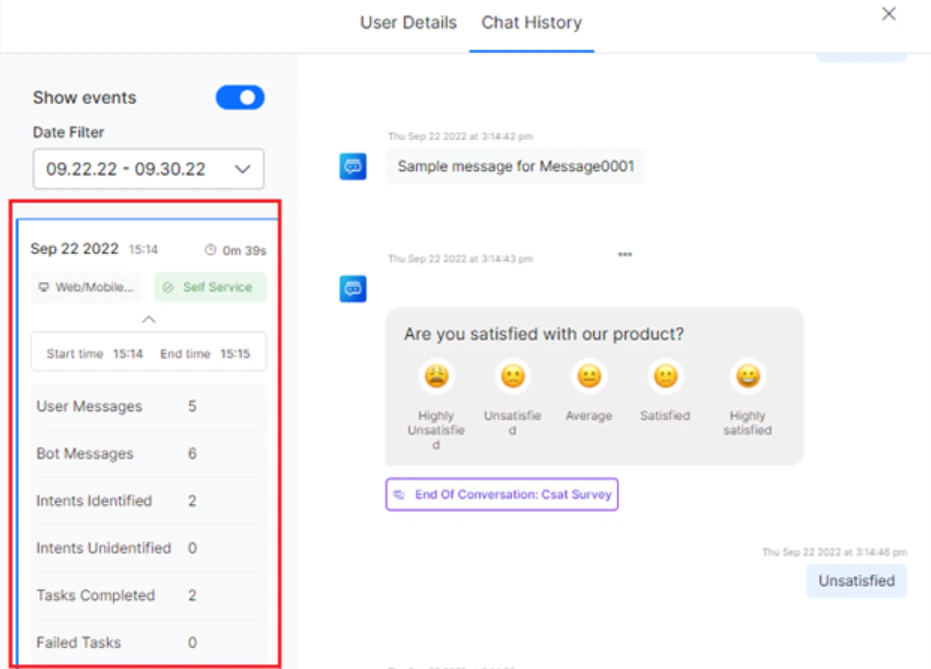Screen dimensions: 931x669
Task: Collapse the session details chevron
Action: coord(148,319)
